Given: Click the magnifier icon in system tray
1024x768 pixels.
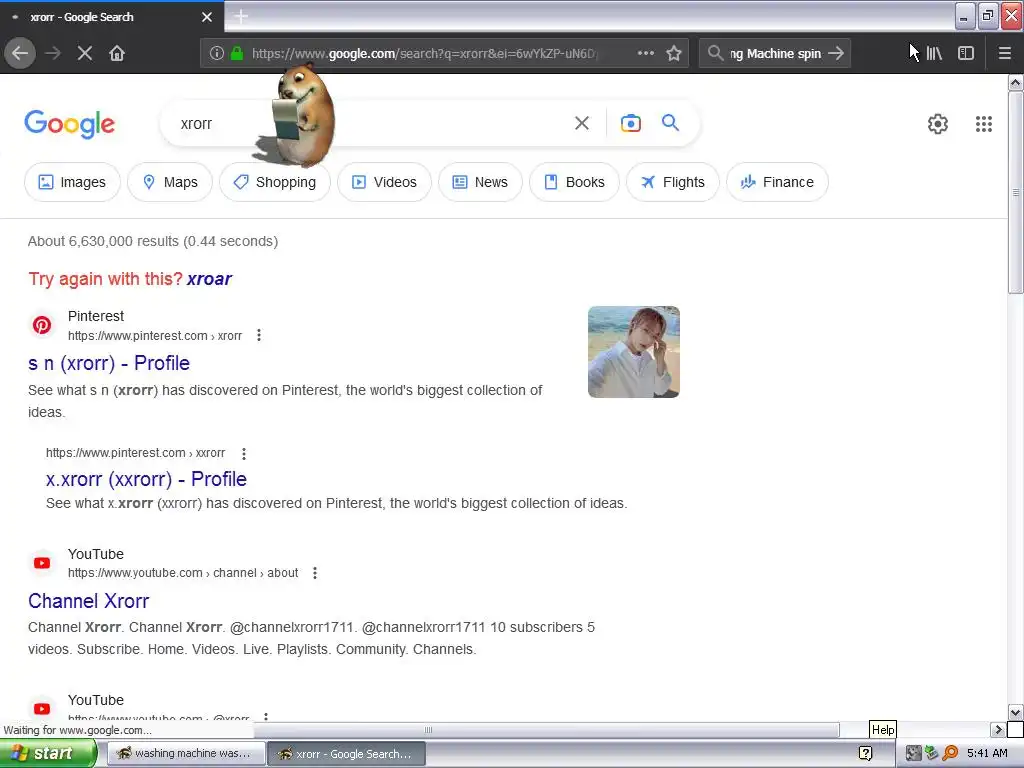Looking at the screenshot, I should pos(950,754).
